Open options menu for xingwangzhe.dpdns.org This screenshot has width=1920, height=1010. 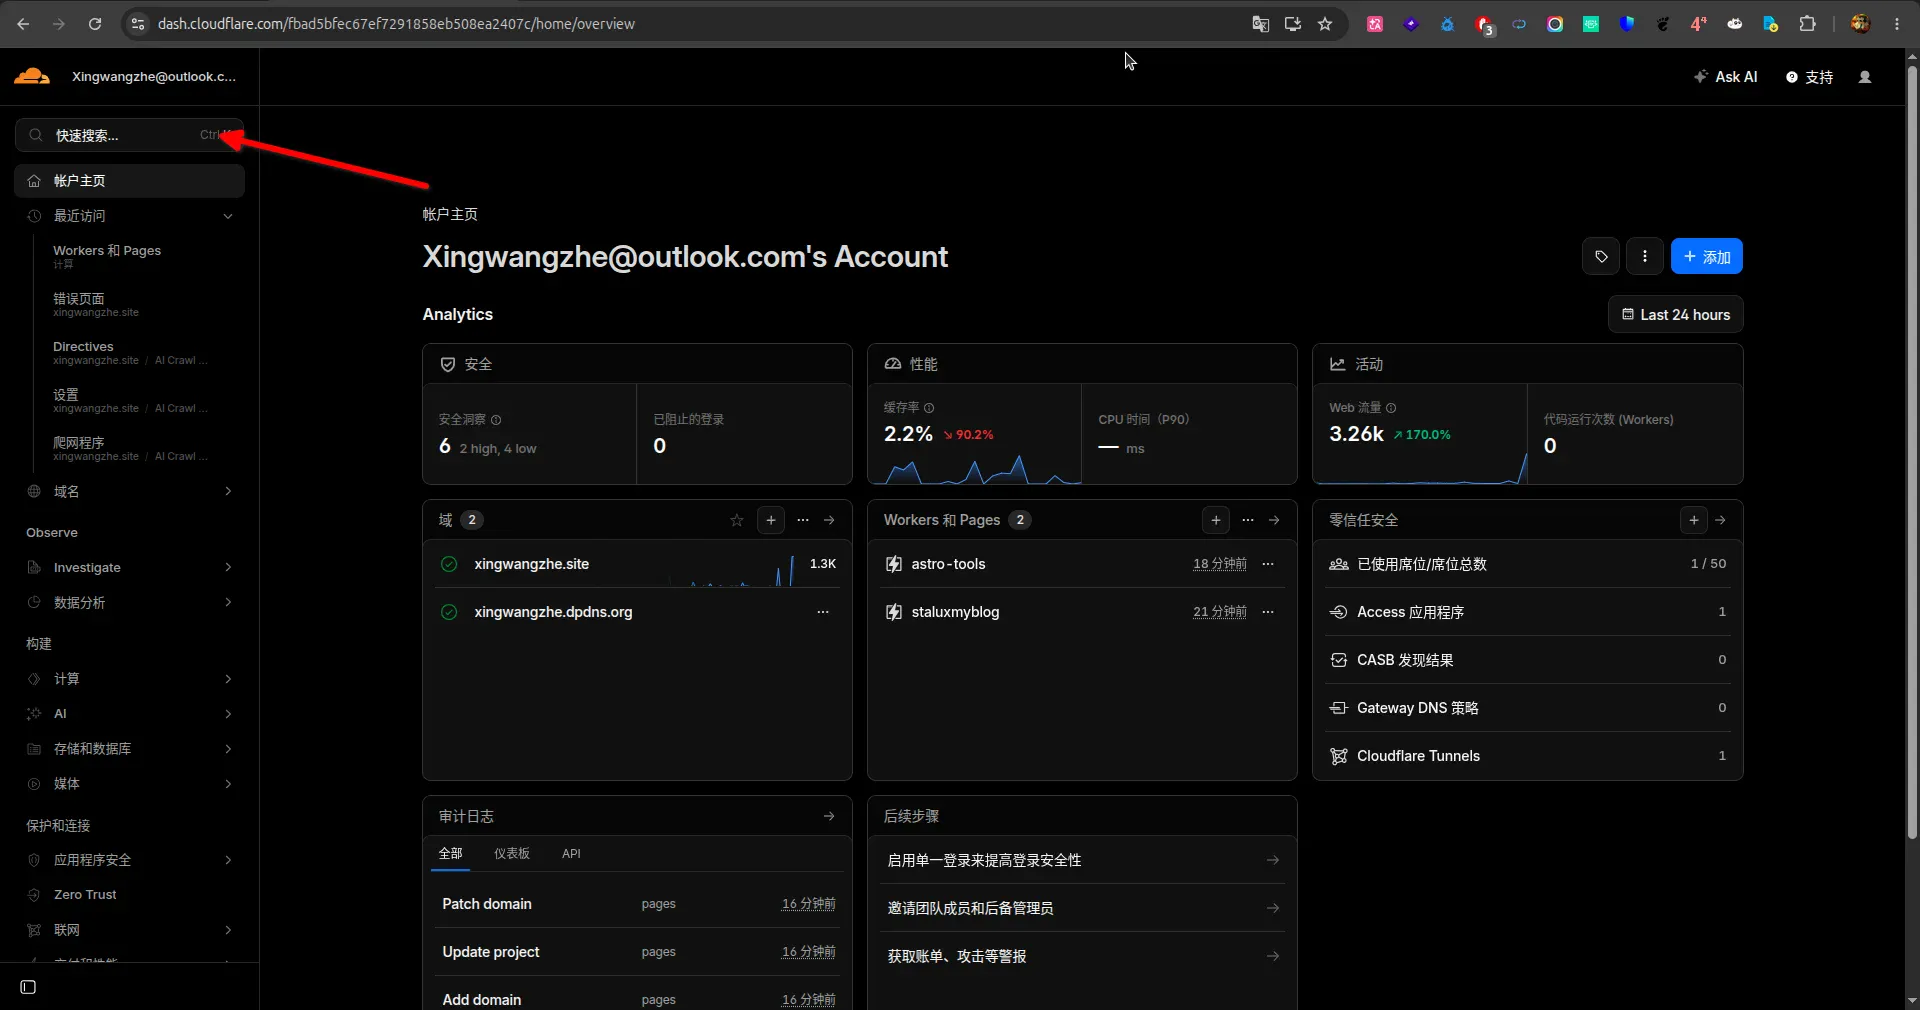[823, 612]
